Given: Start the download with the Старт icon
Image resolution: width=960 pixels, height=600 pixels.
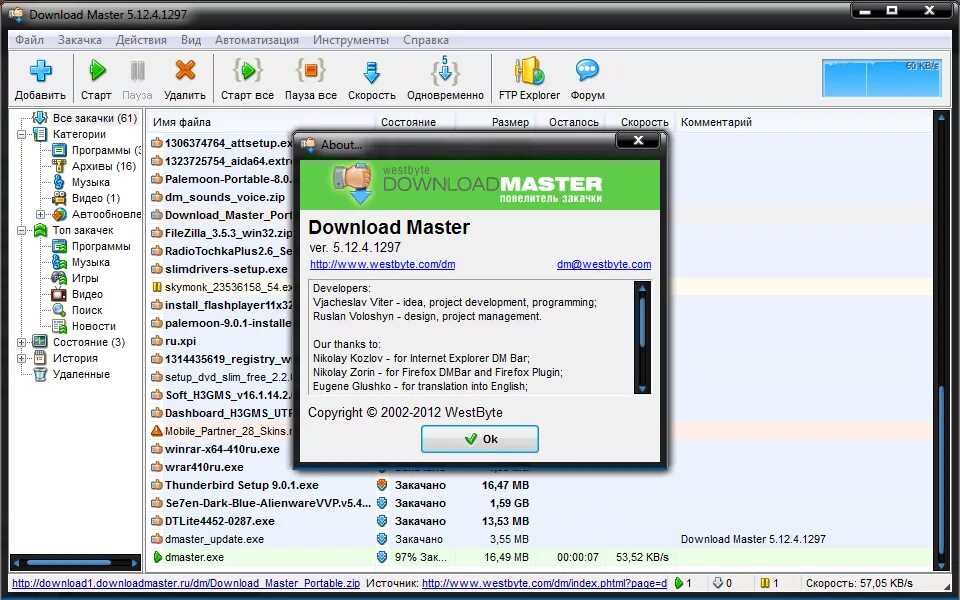Looking at the screenshot, I should tap(97, 71).
